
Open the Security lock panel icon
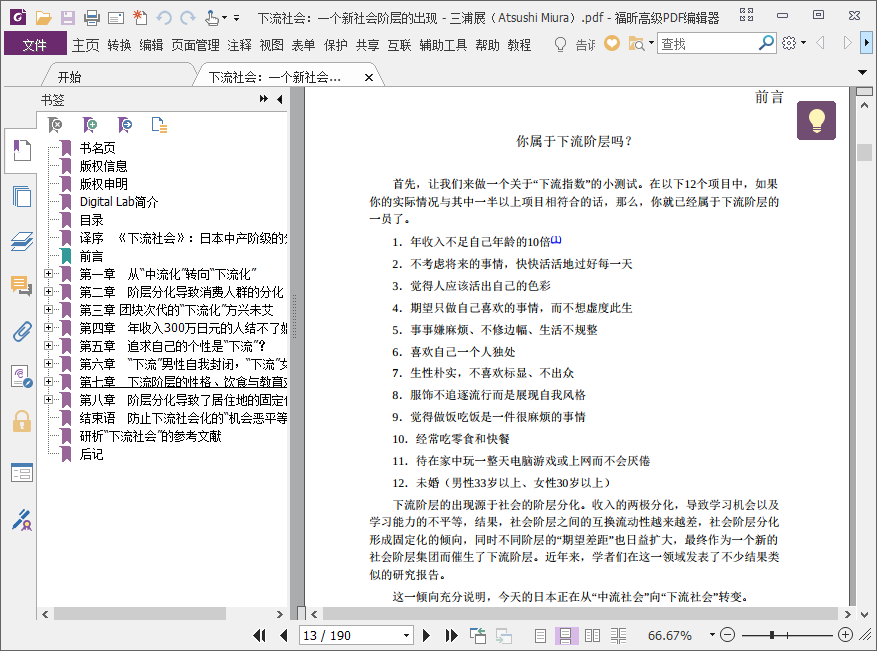21,421
